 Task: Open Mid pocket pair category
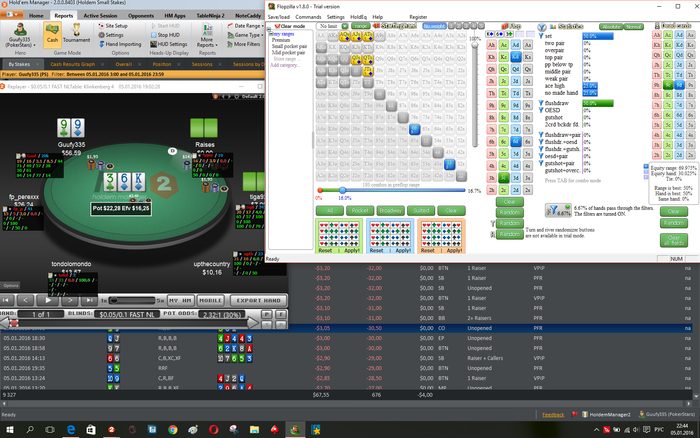pyautogui.click(x=288, y=53)
